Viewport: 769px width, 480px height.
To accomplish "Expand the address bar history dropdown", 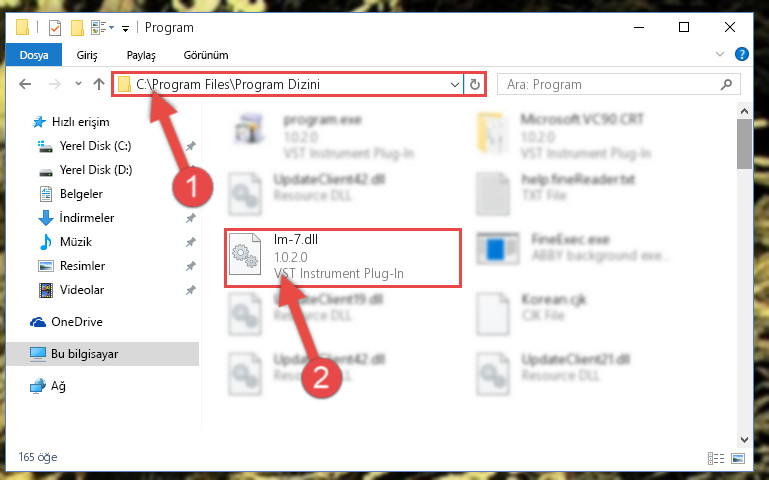I will [455, 84].
